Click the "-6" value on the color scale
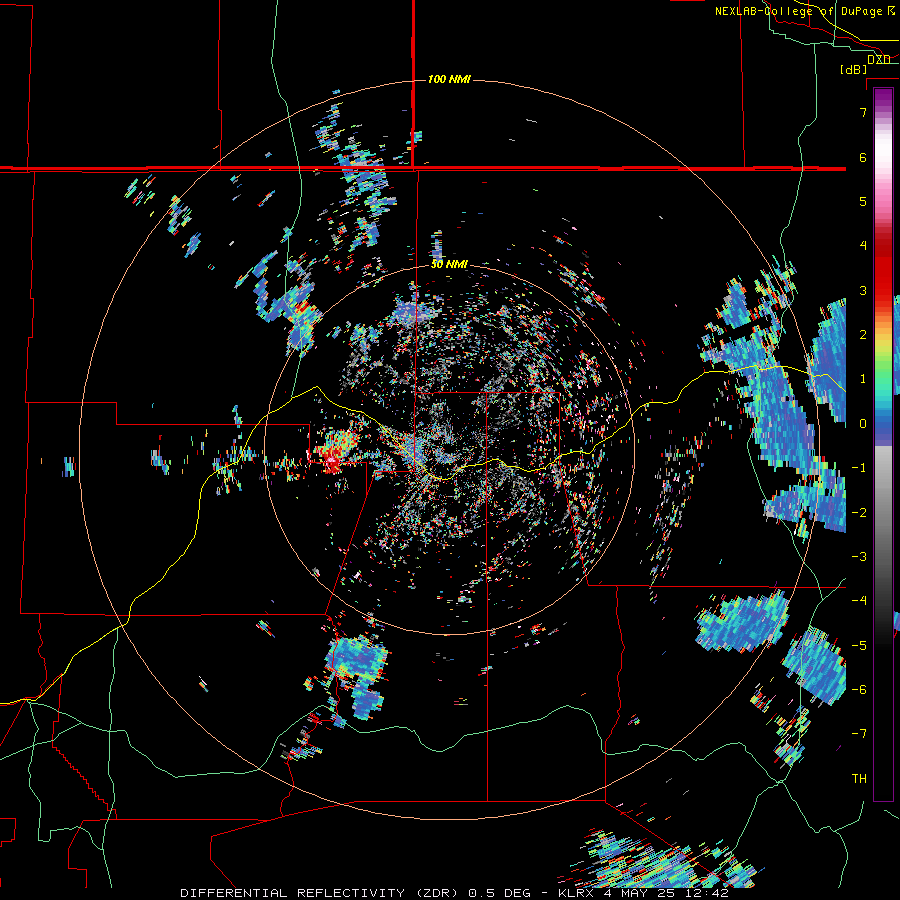 click(859, 689)
